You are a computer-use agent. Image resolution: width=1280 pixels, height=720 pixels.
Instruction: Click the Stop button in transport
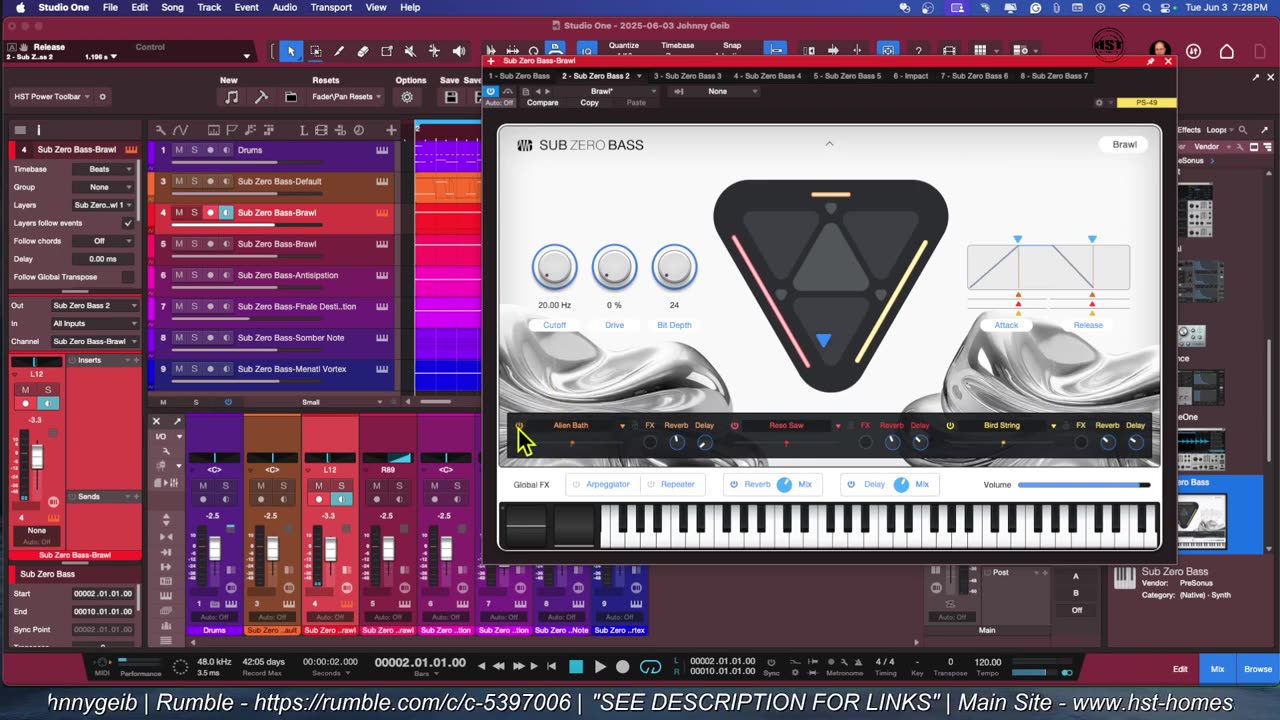point(576,667)
